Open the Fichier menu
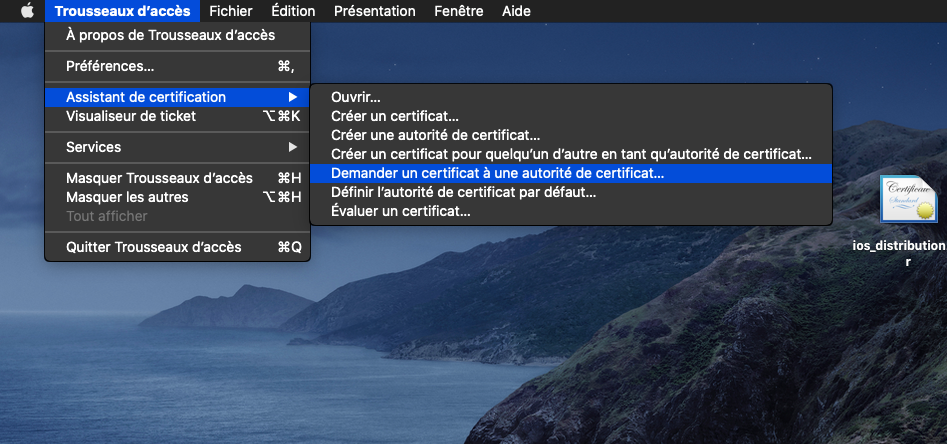 [231, 11]
